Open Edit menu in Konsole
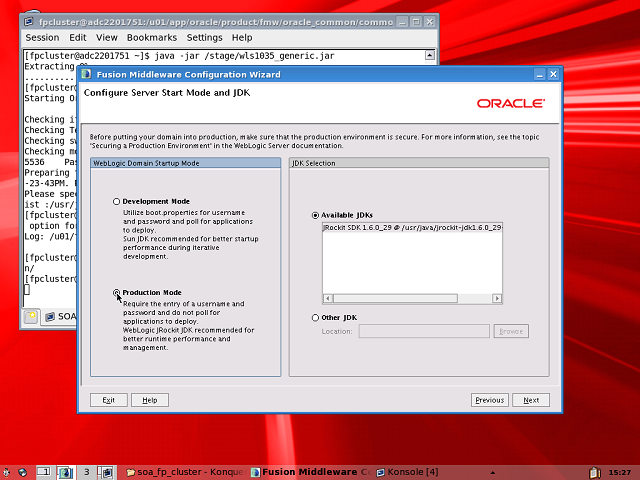640x480 pixels. 78,38
